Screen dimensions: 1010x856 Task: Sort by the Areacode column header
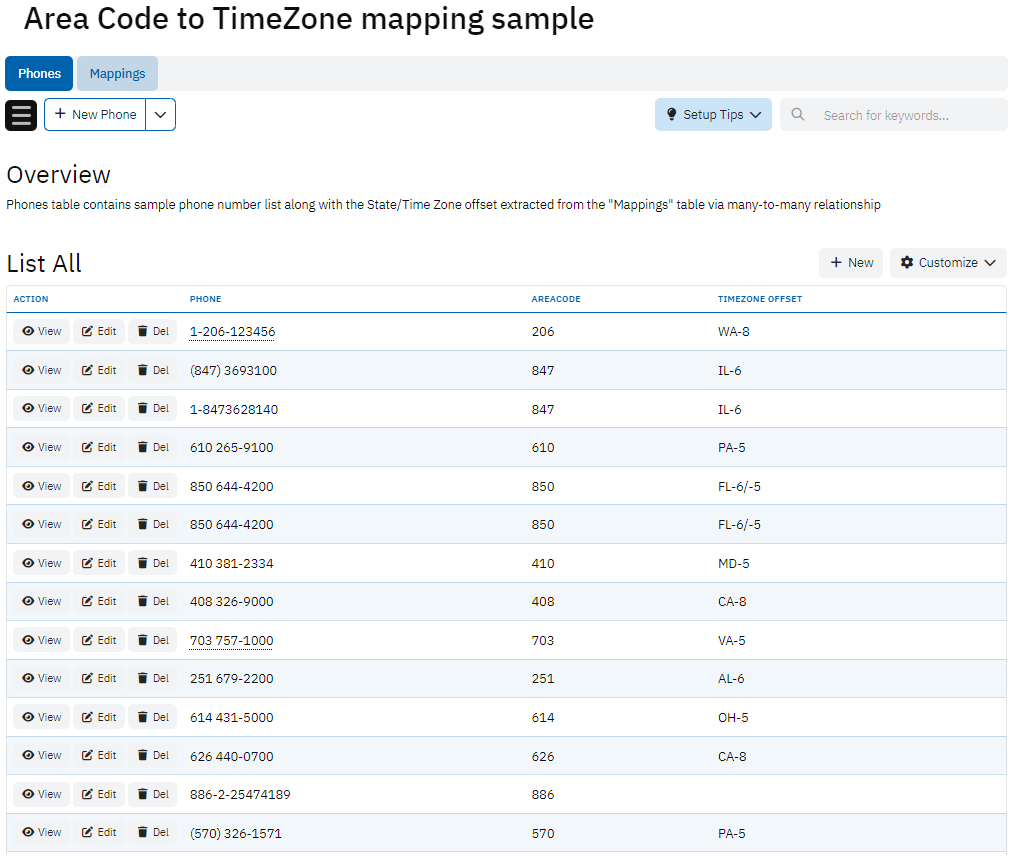555,299
